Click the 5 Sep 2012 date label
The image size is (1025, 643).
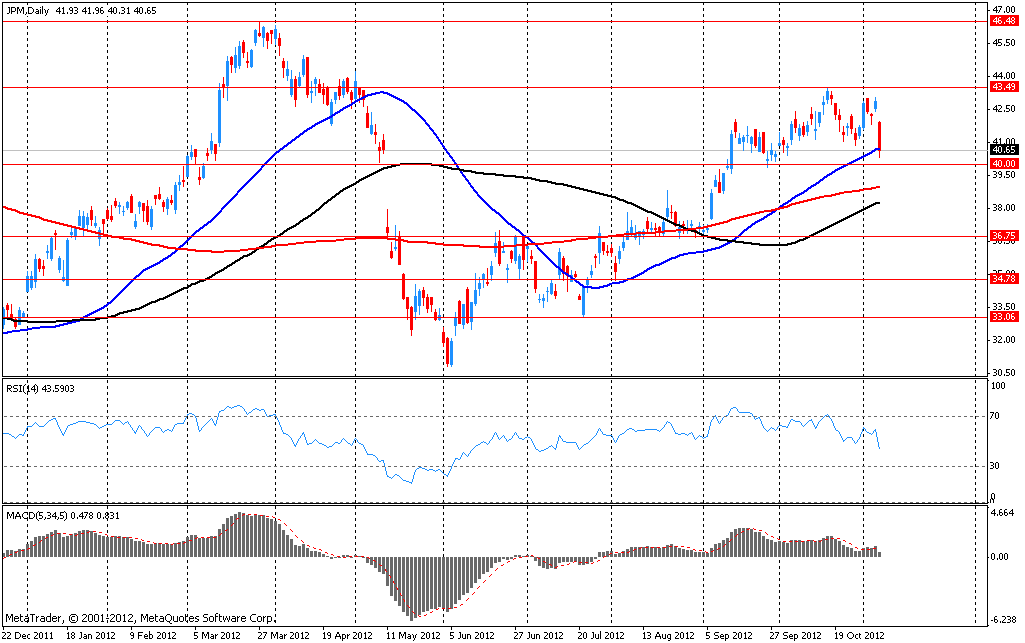point(727,635)
